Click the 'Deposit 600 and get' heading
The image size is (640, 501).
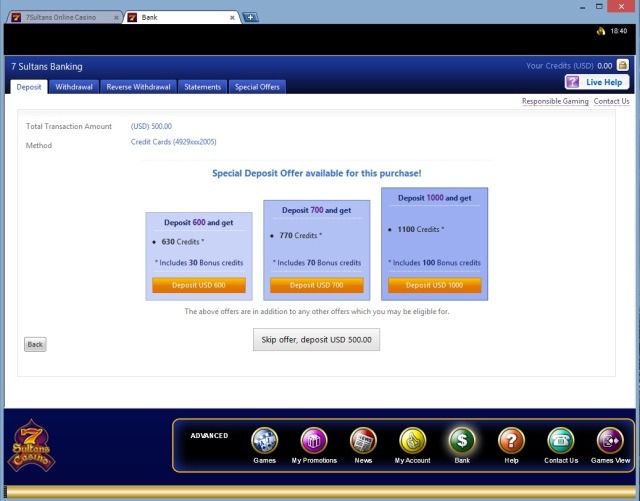199,223
